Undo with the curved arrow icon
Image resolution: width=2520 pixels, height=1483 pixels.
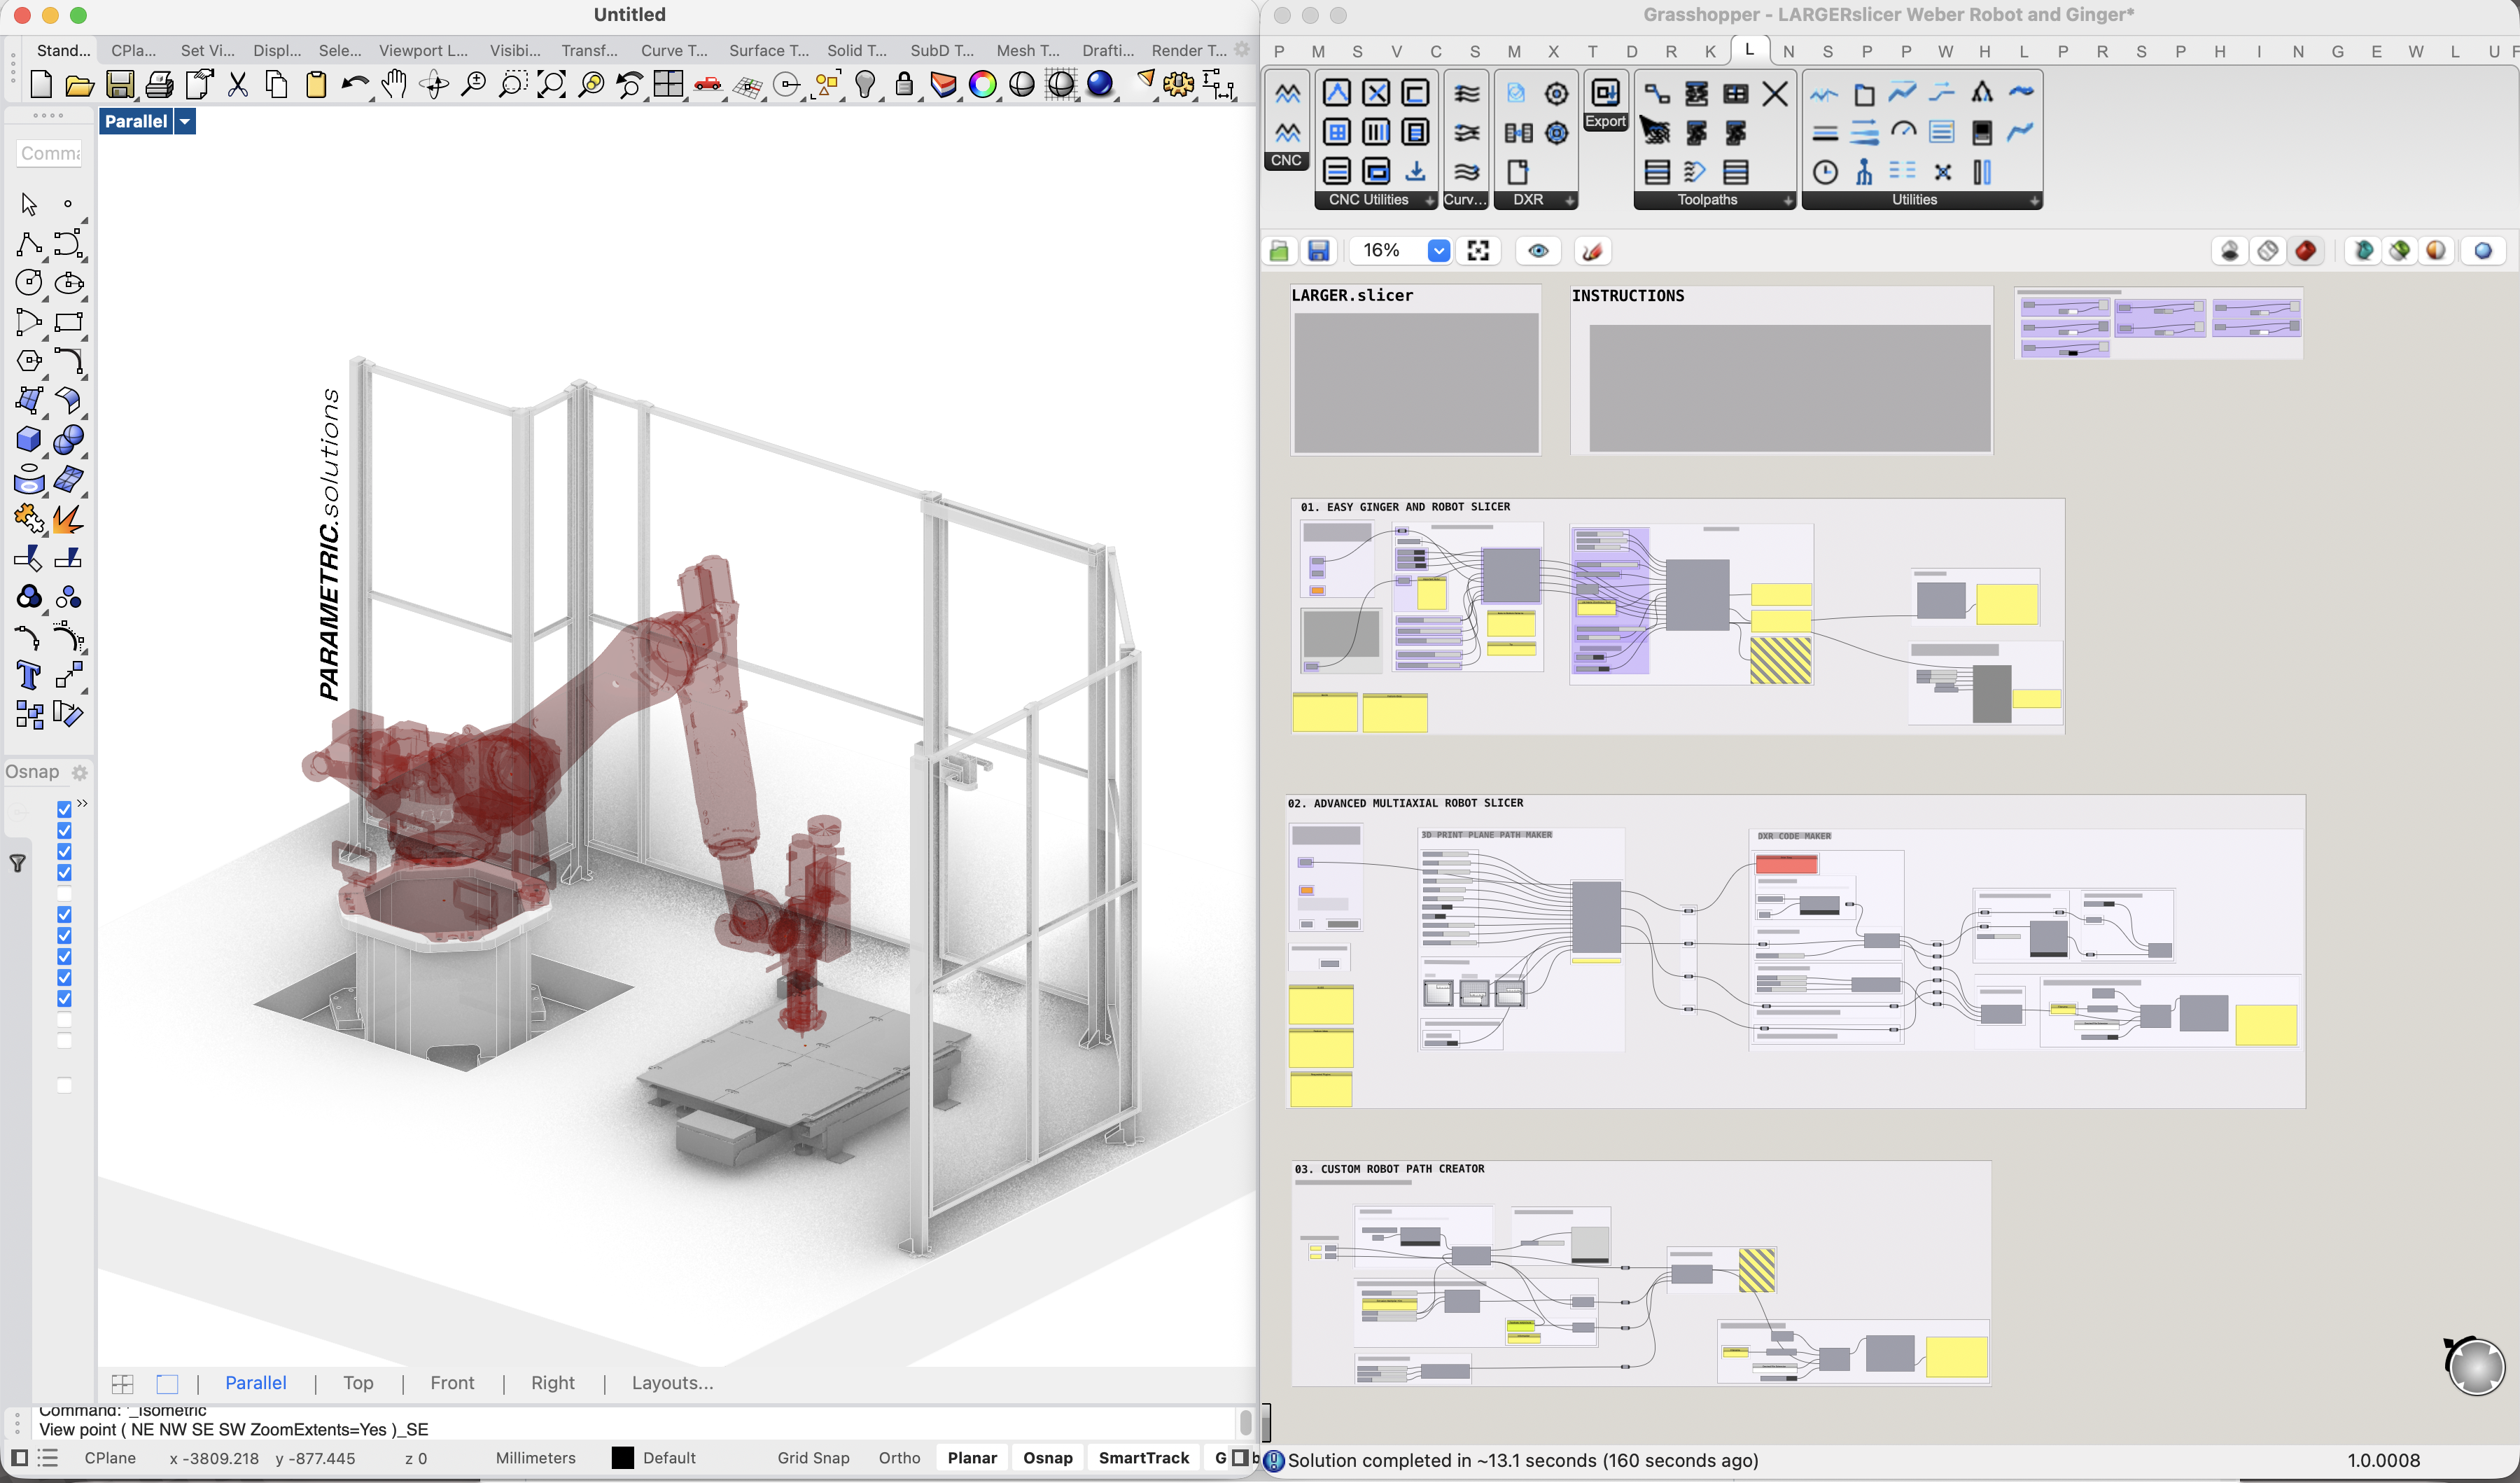pos(355,86)
